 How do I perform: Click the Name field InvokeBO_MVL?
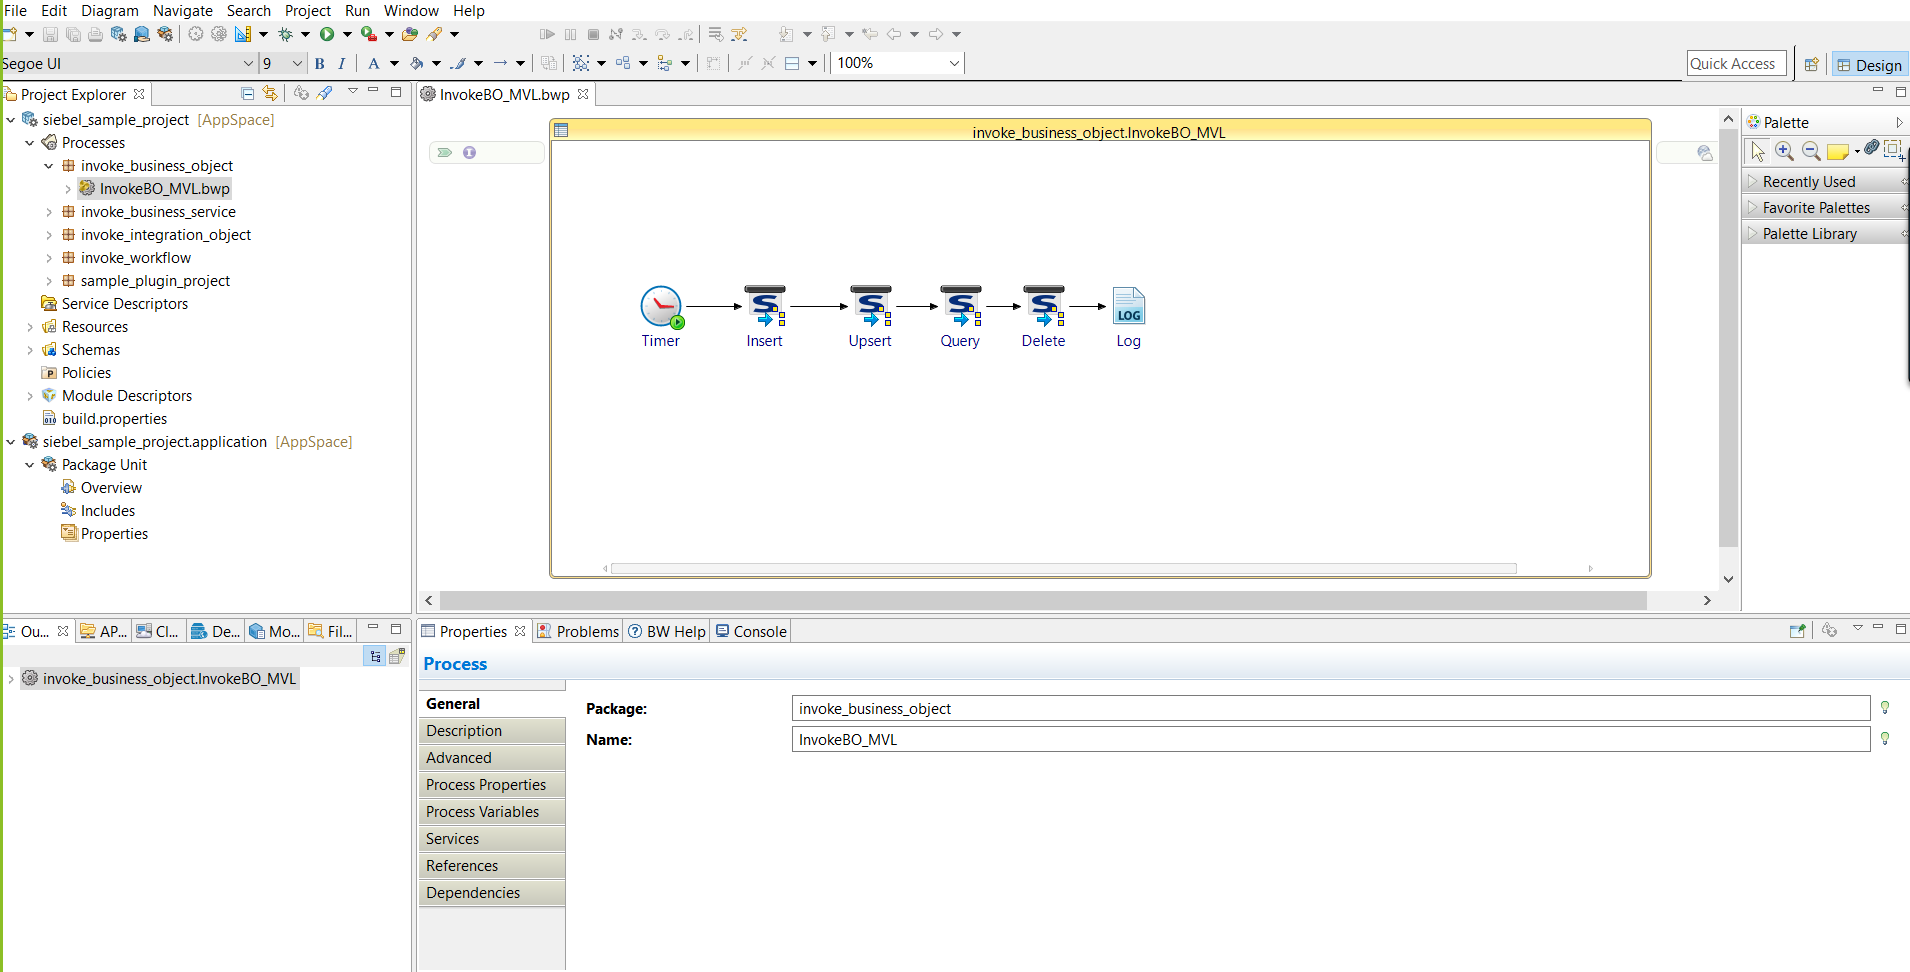1331,739
